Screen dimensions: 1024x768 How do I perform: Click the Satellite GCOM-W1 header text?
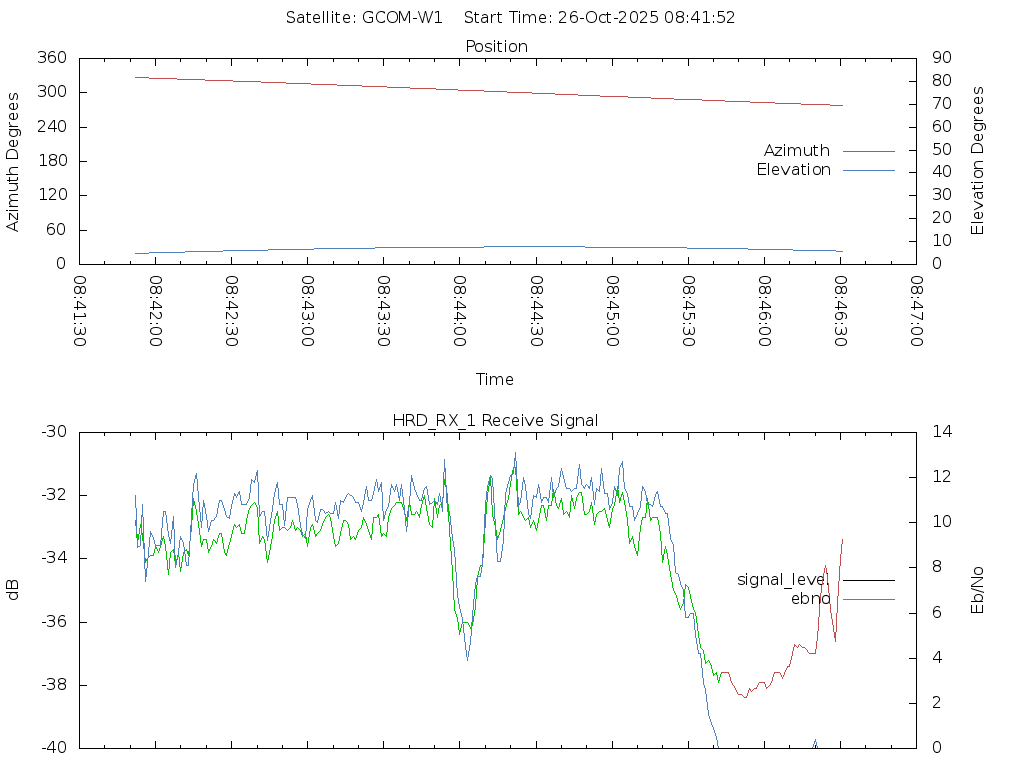click(x=364, y=18)
